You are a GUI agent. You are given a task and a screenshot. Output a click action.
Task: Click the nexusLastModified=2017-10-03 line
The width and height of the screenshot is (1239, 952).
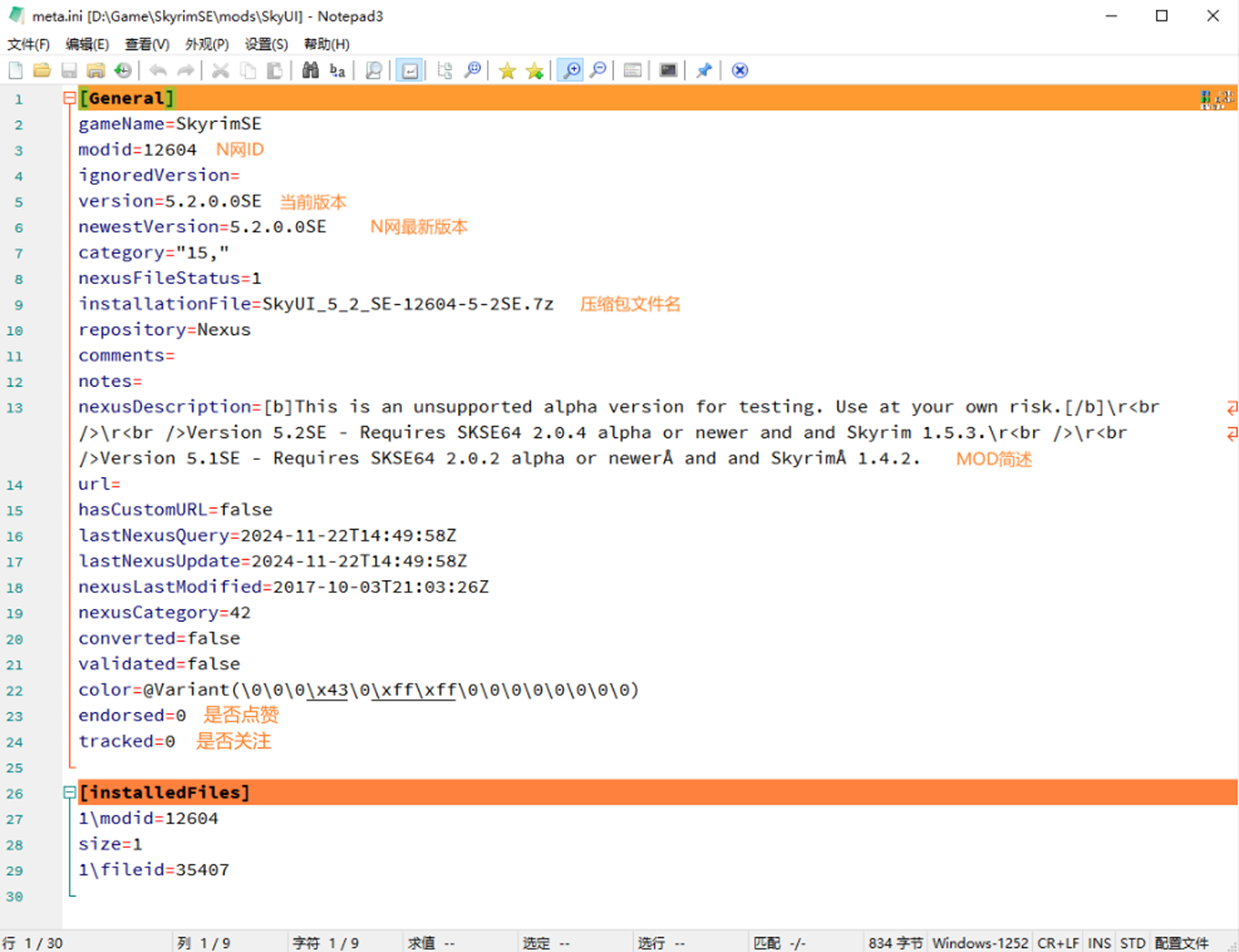click(284, 587)
